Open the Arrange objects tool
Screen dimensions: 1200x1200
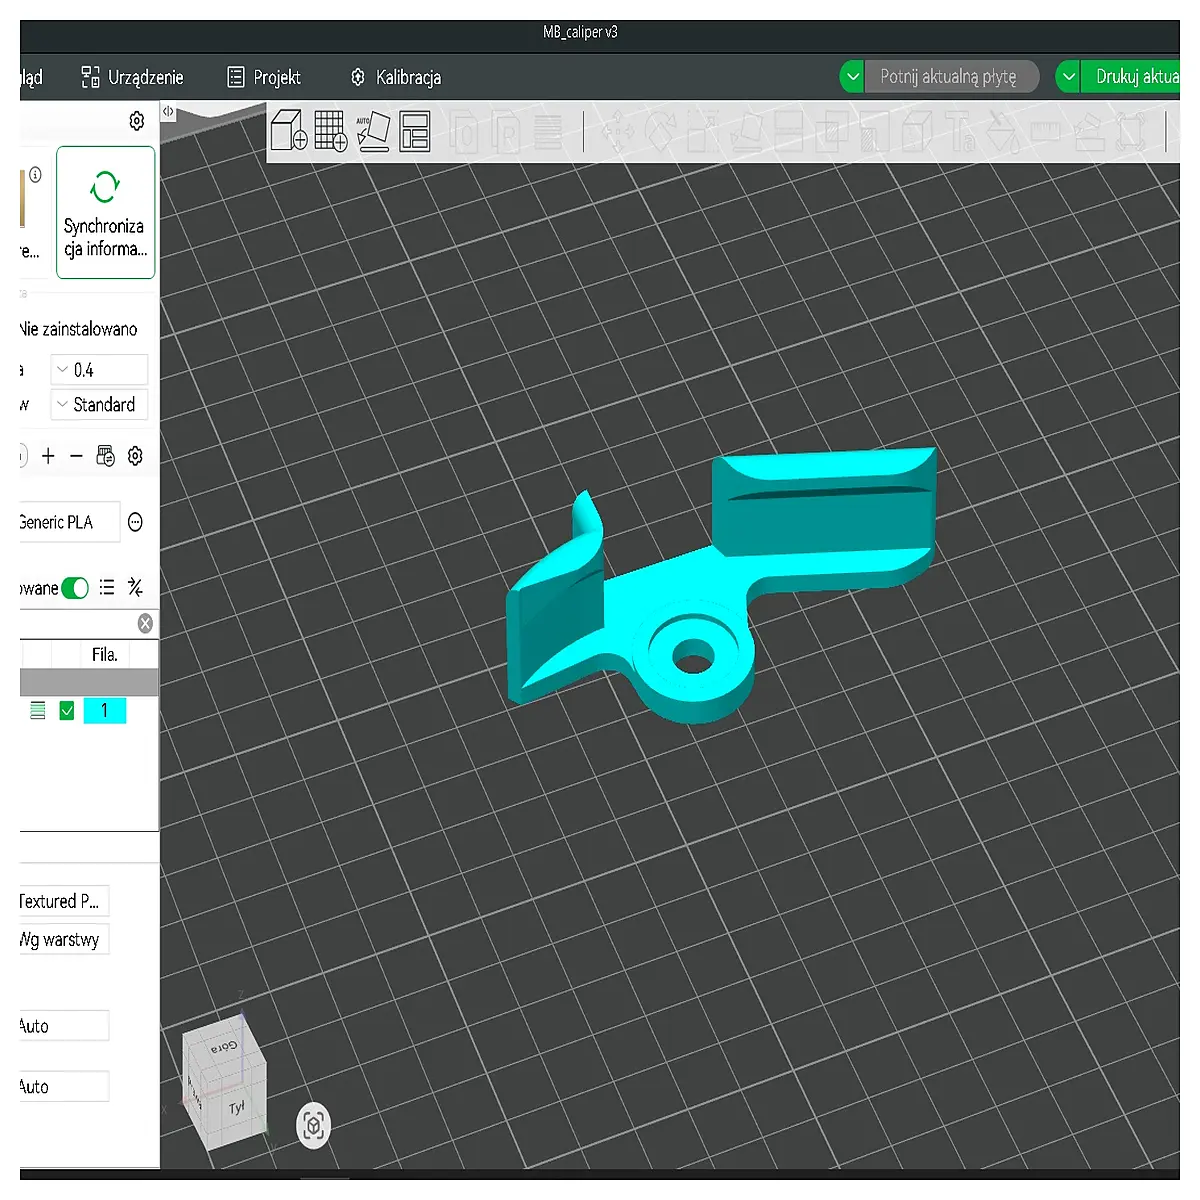(414, 131)
